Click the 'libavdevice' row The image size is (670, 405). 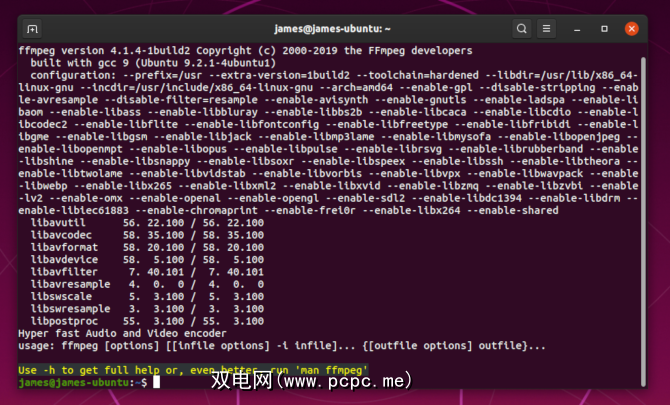147,260
